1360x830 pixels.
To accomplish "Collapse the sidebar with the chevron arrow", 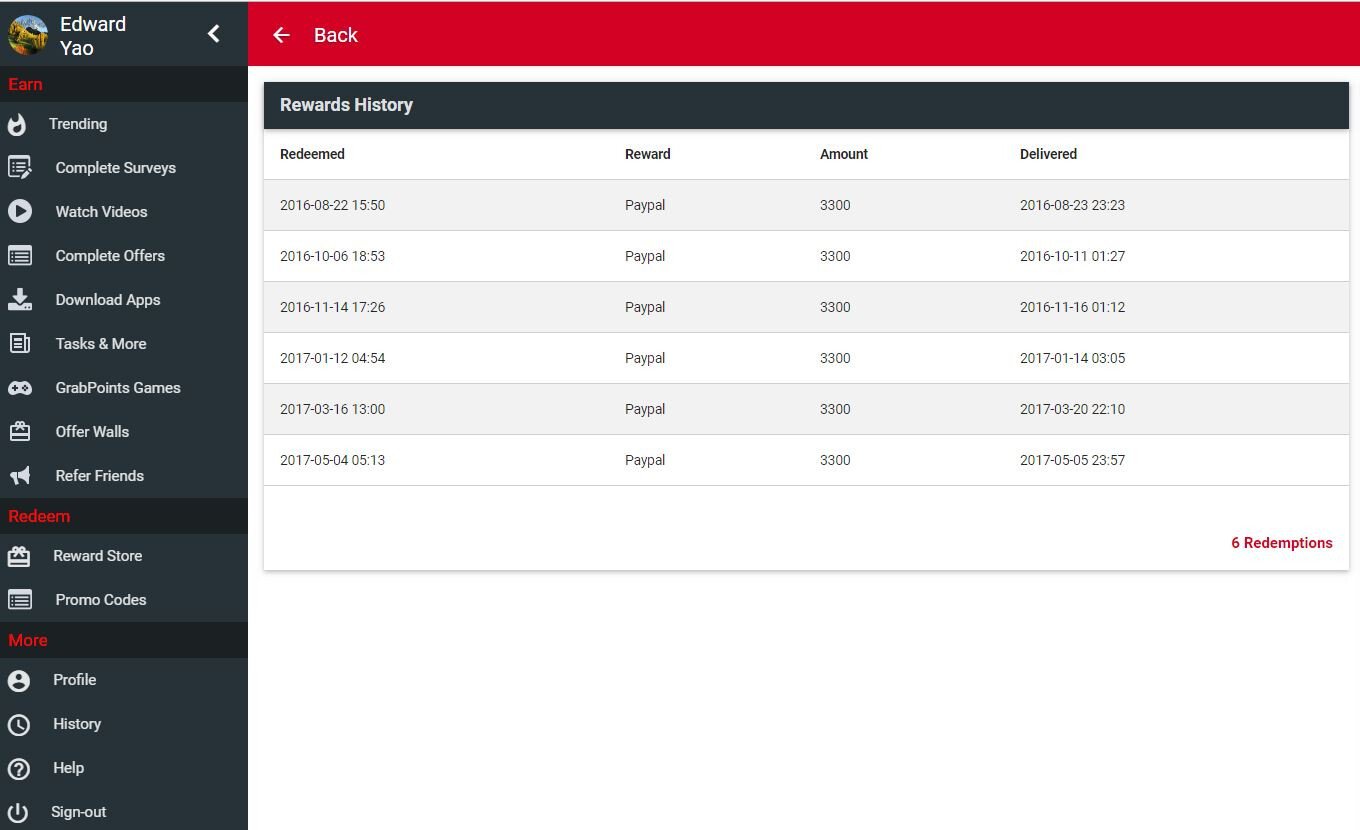I will pos(214,34).
